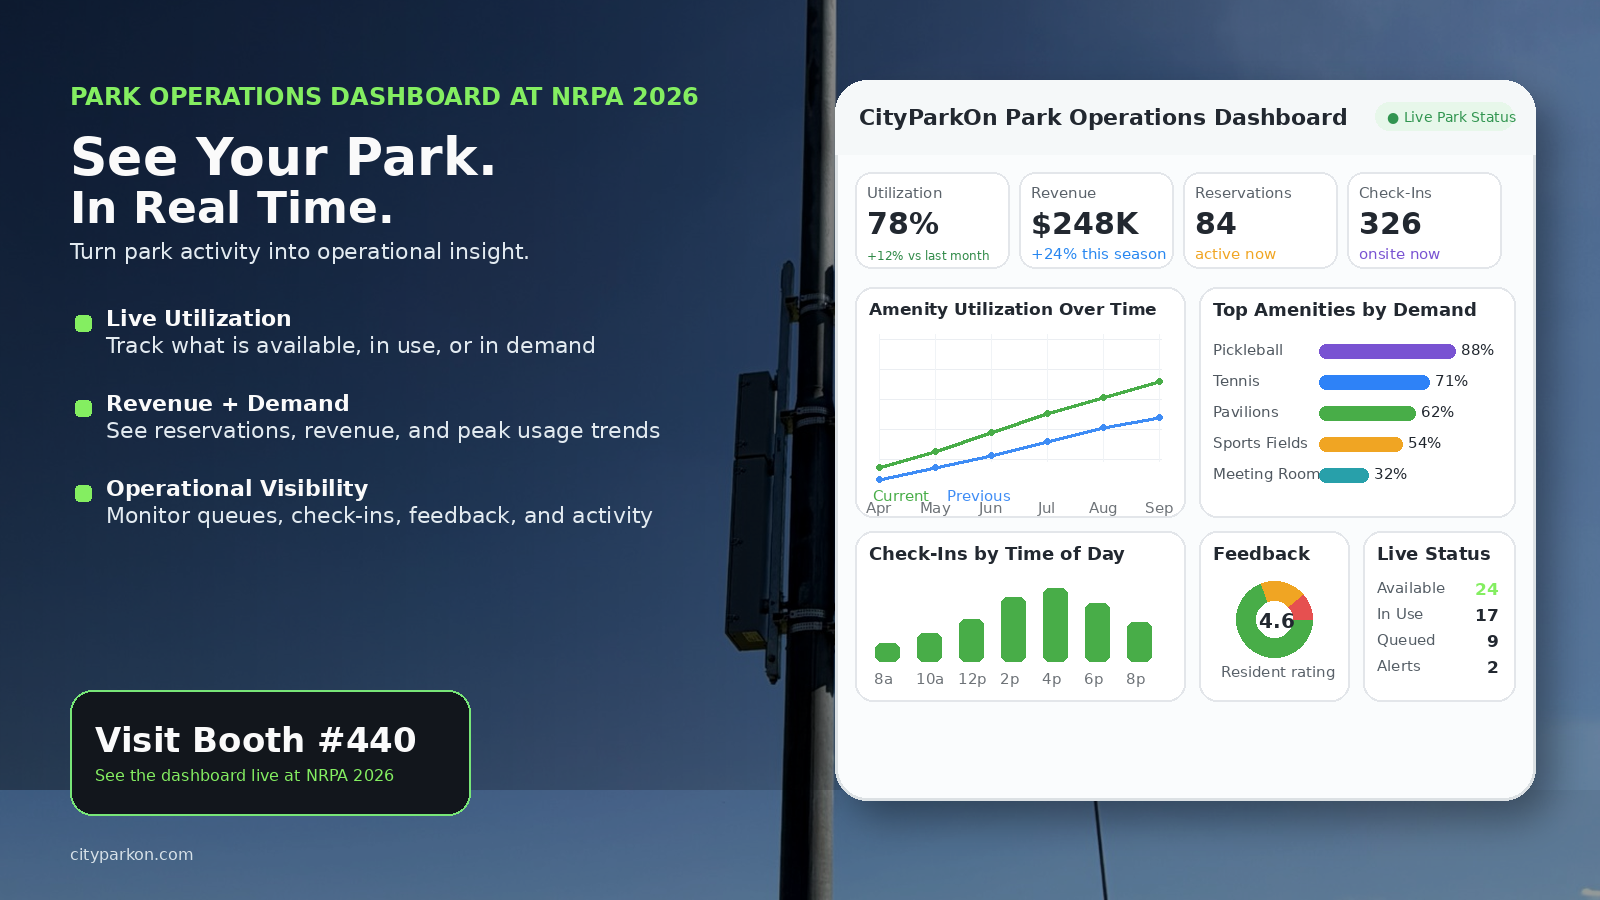Click the 6p check-ins bar
The width and height of the screenshot is (1600, 900).
pyautogui.click(x=1097, y=632)
